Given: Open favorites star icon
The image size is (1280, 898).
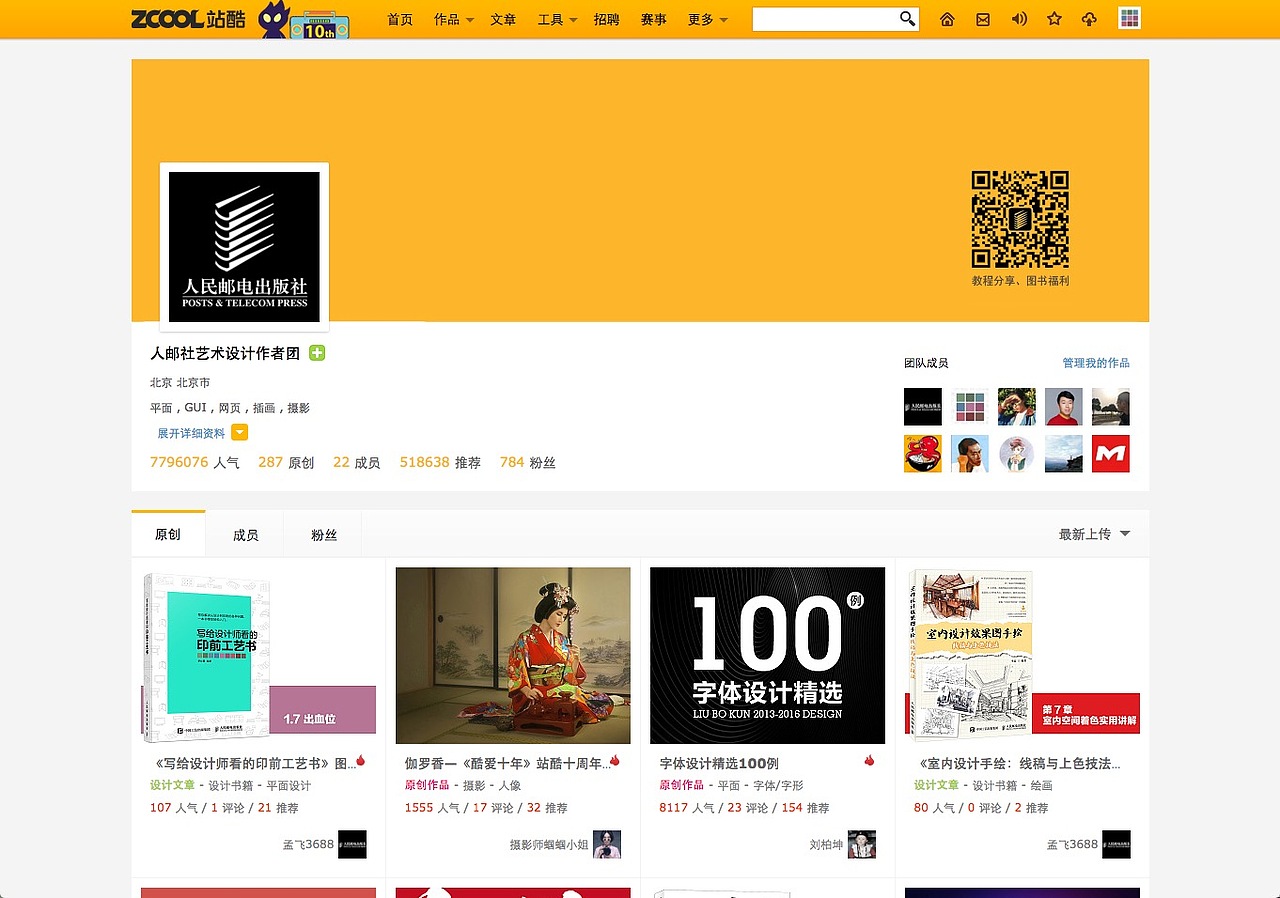Looking at the screenshot, I should tap(1054, 19).
